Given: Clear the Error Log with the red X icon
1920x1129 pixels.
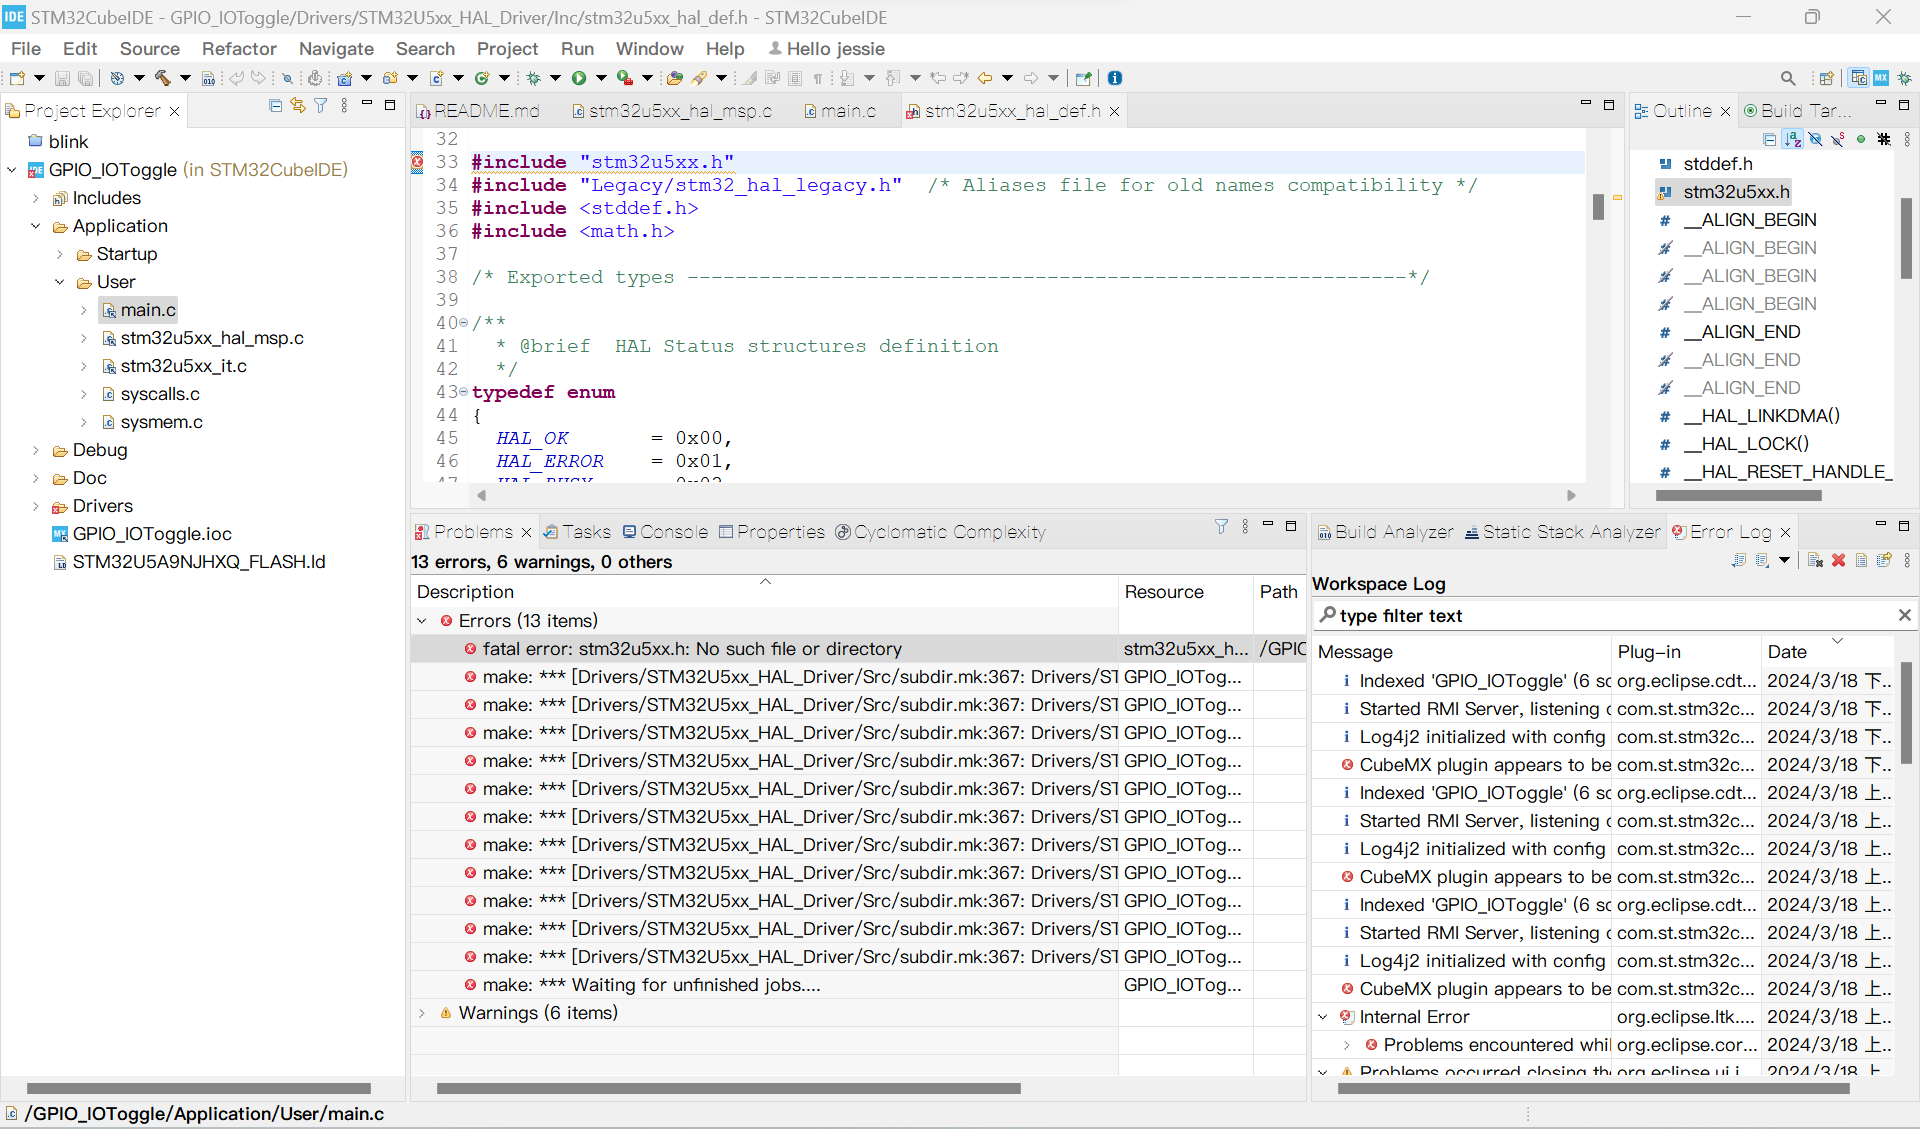Looking at the screenshot, I should click(1838, 561).
